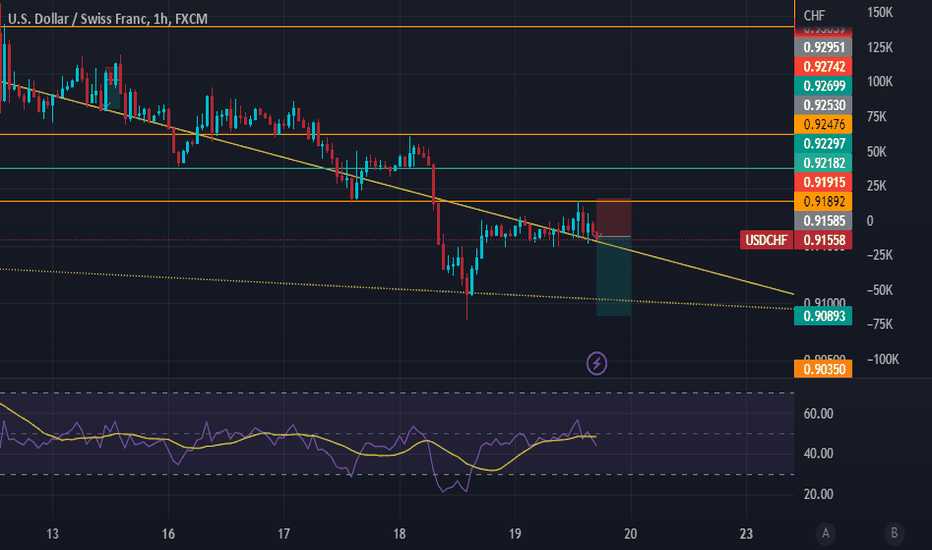932x550 pixels.
Task: Click the −75K volume scale label
Action: coord(880,324)
